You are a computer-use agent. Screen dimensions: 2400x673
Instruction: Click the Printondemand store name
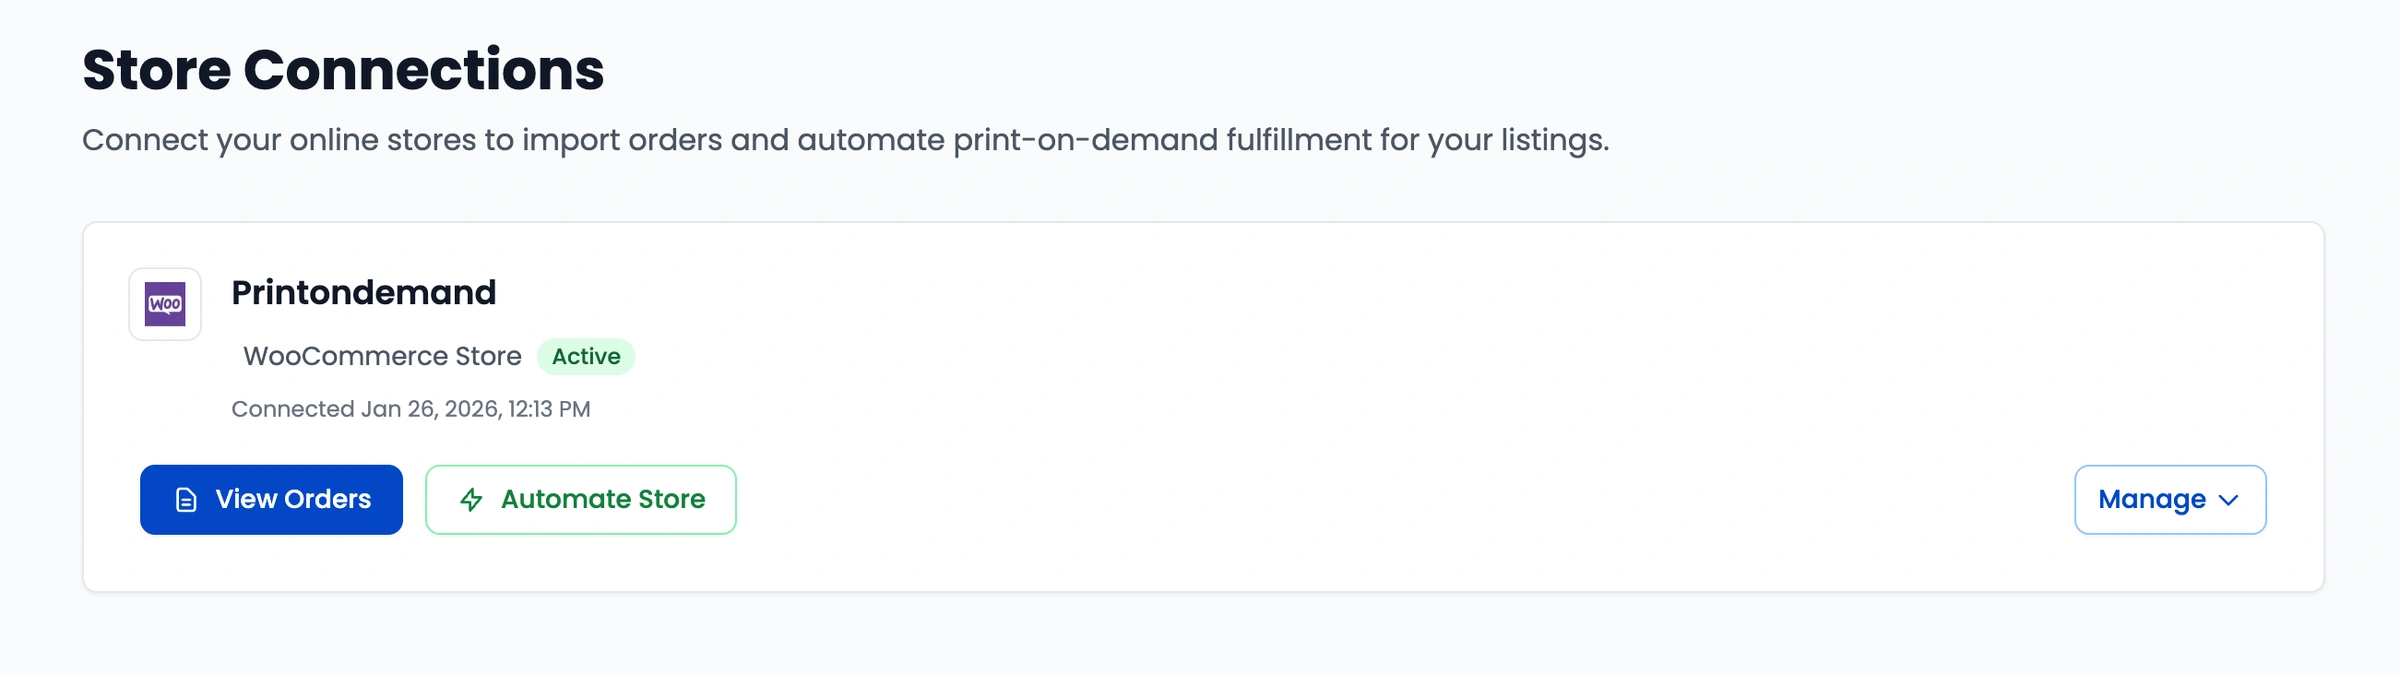tap(364, 292)
